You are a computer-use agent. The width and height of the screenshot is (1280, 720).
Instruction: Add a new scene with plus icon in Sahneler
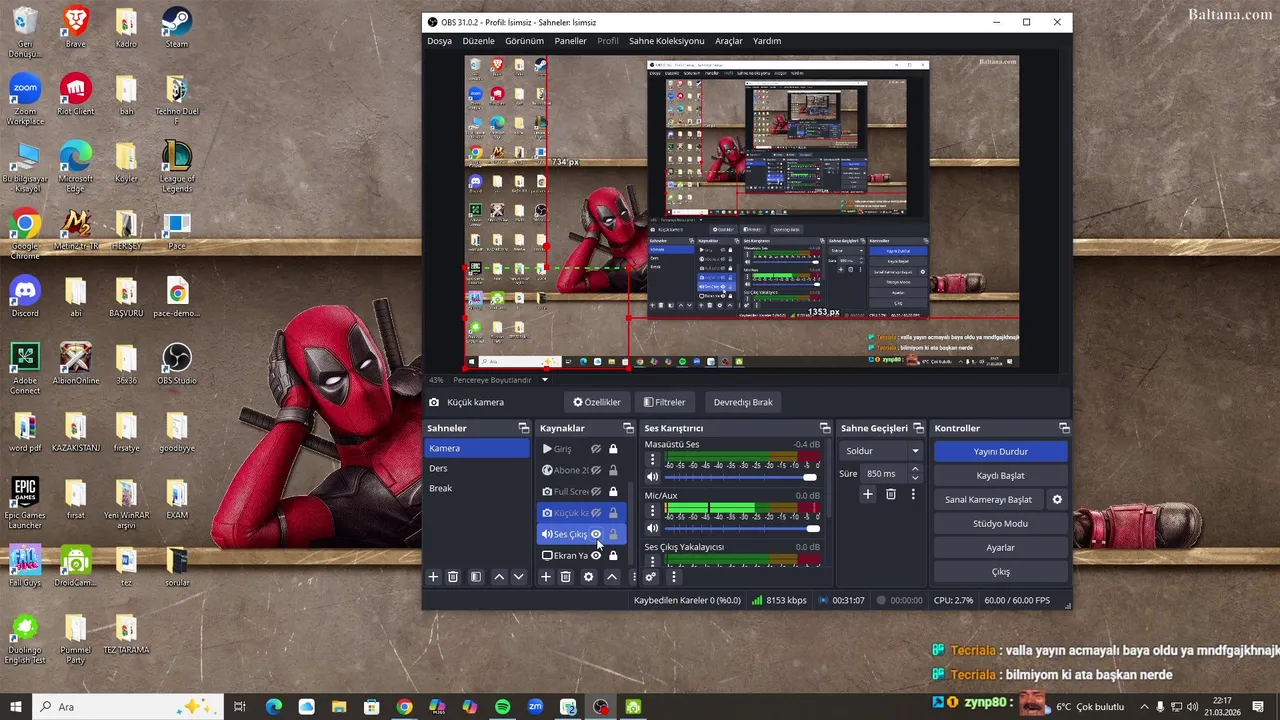tap(433, 577)
